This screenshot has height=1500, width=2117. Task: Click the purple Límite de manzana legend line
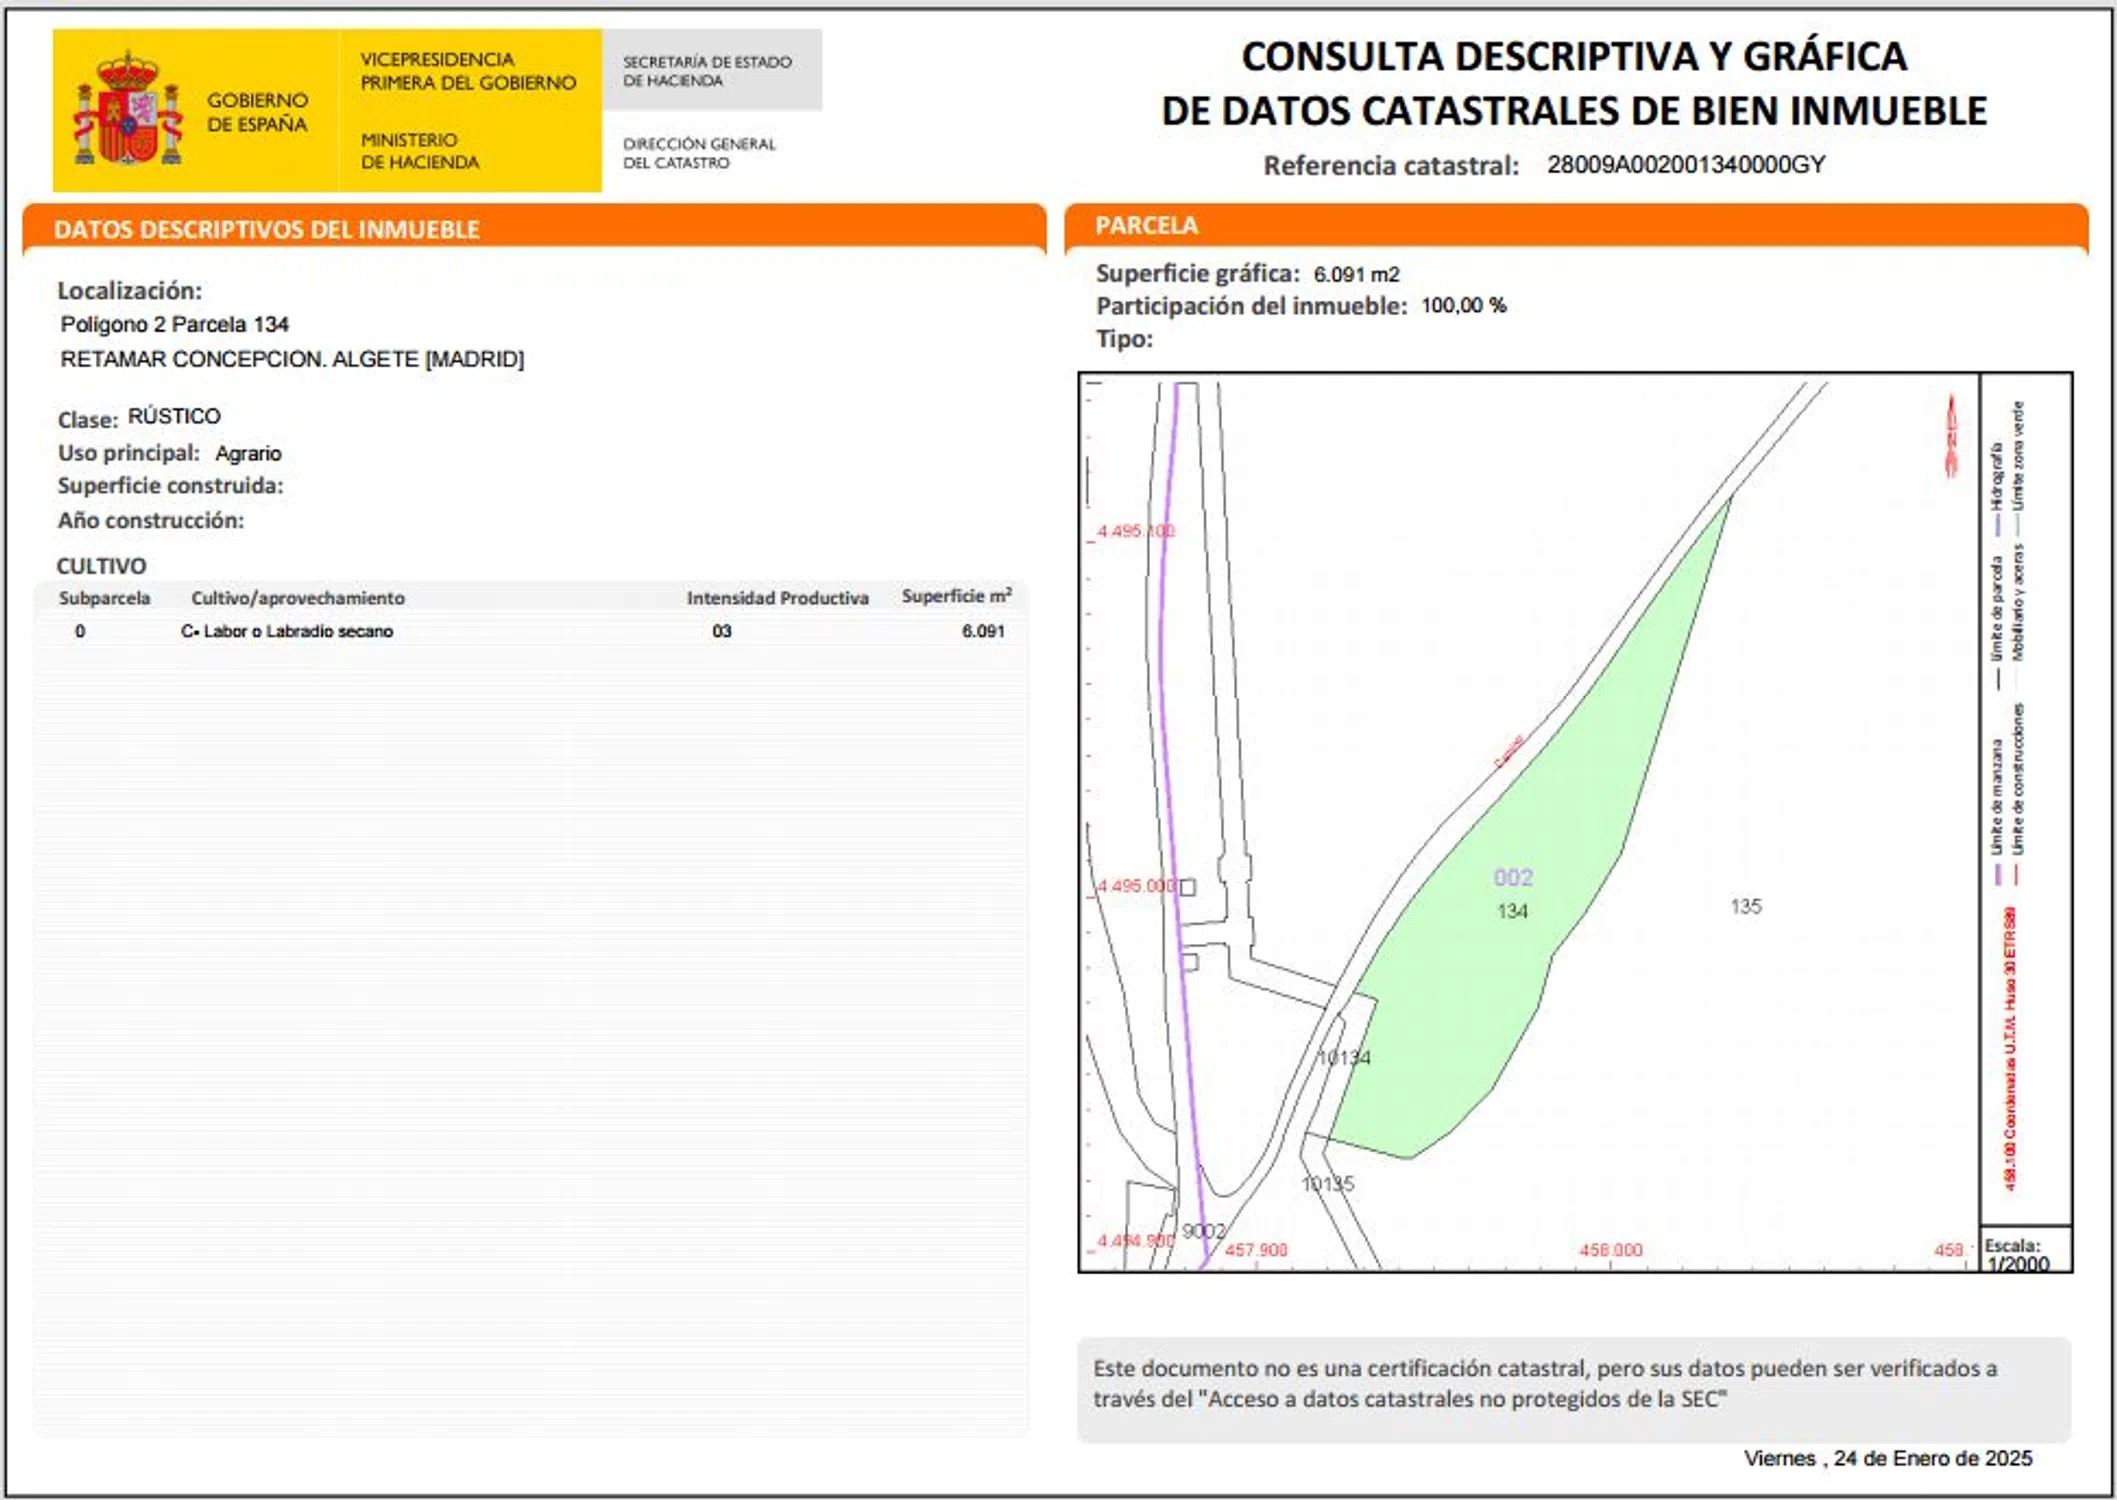pos(1997,875)
